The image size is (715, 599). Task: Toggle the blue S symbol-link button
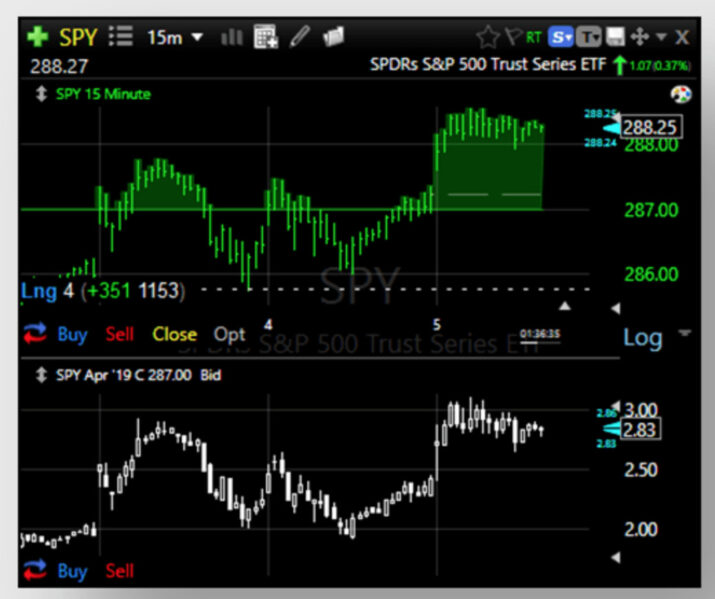(x=560, y=37)
